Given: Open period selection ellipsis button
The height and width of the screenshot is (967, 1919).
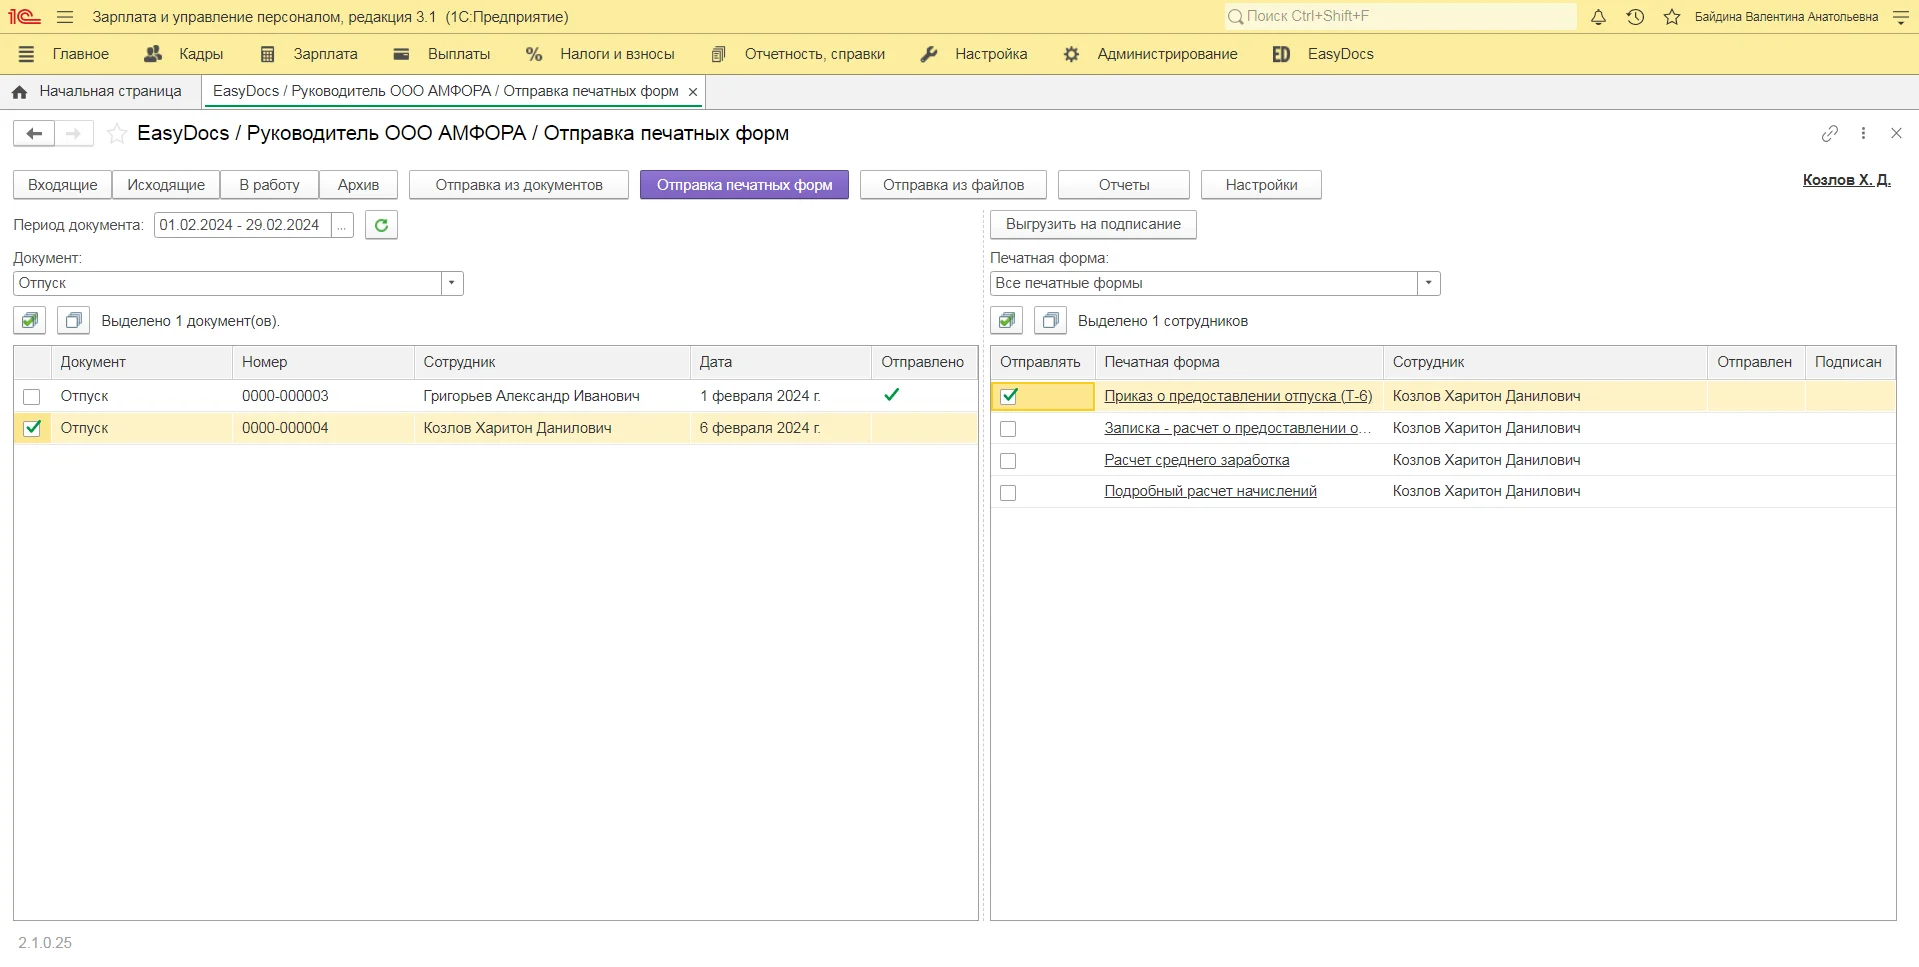Looking at the screenshot, I should (x=342, y=225).
